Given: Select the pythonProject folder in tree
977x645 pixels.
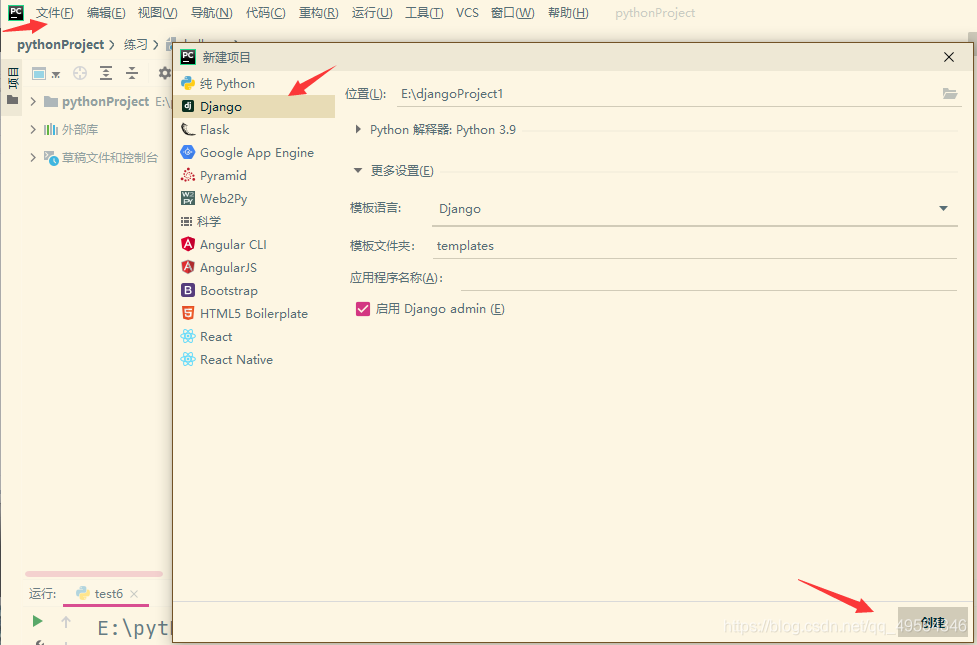Looking at the screenshot, I should 105,102.
